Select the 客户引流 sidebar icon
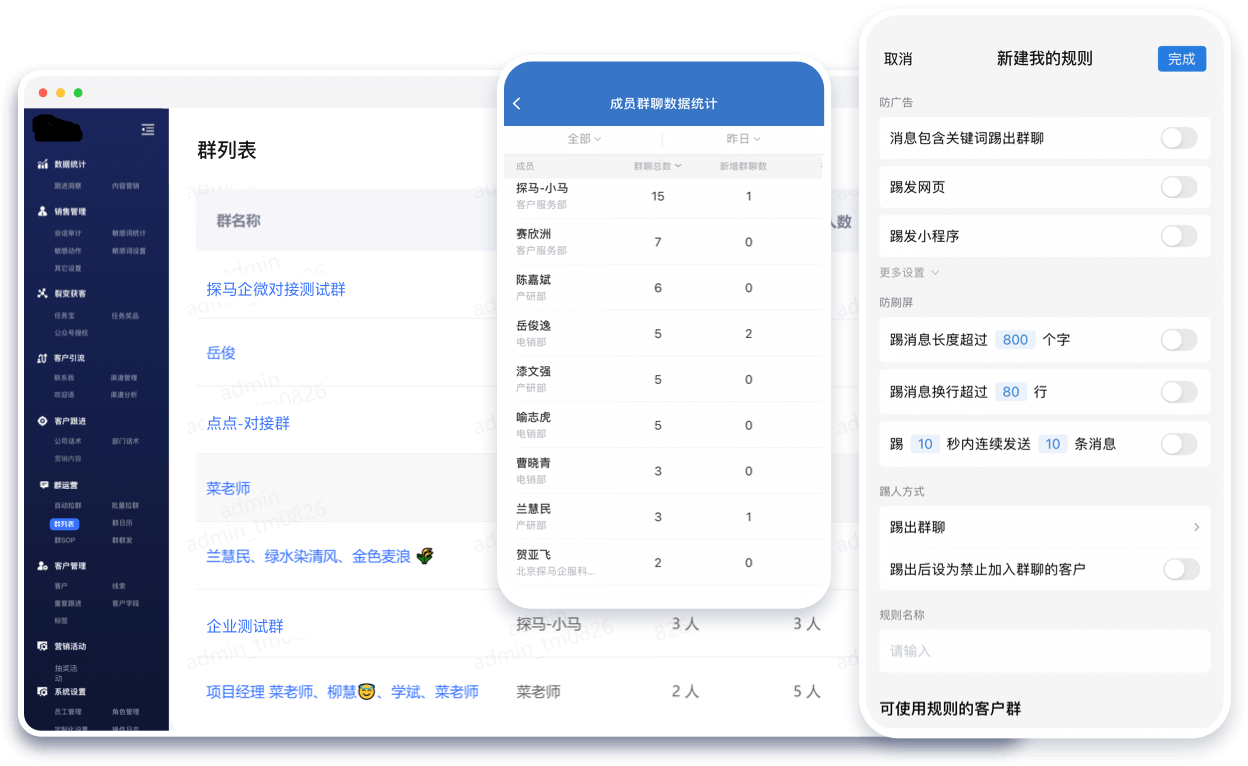1248x766 pixels. (41, 356)
